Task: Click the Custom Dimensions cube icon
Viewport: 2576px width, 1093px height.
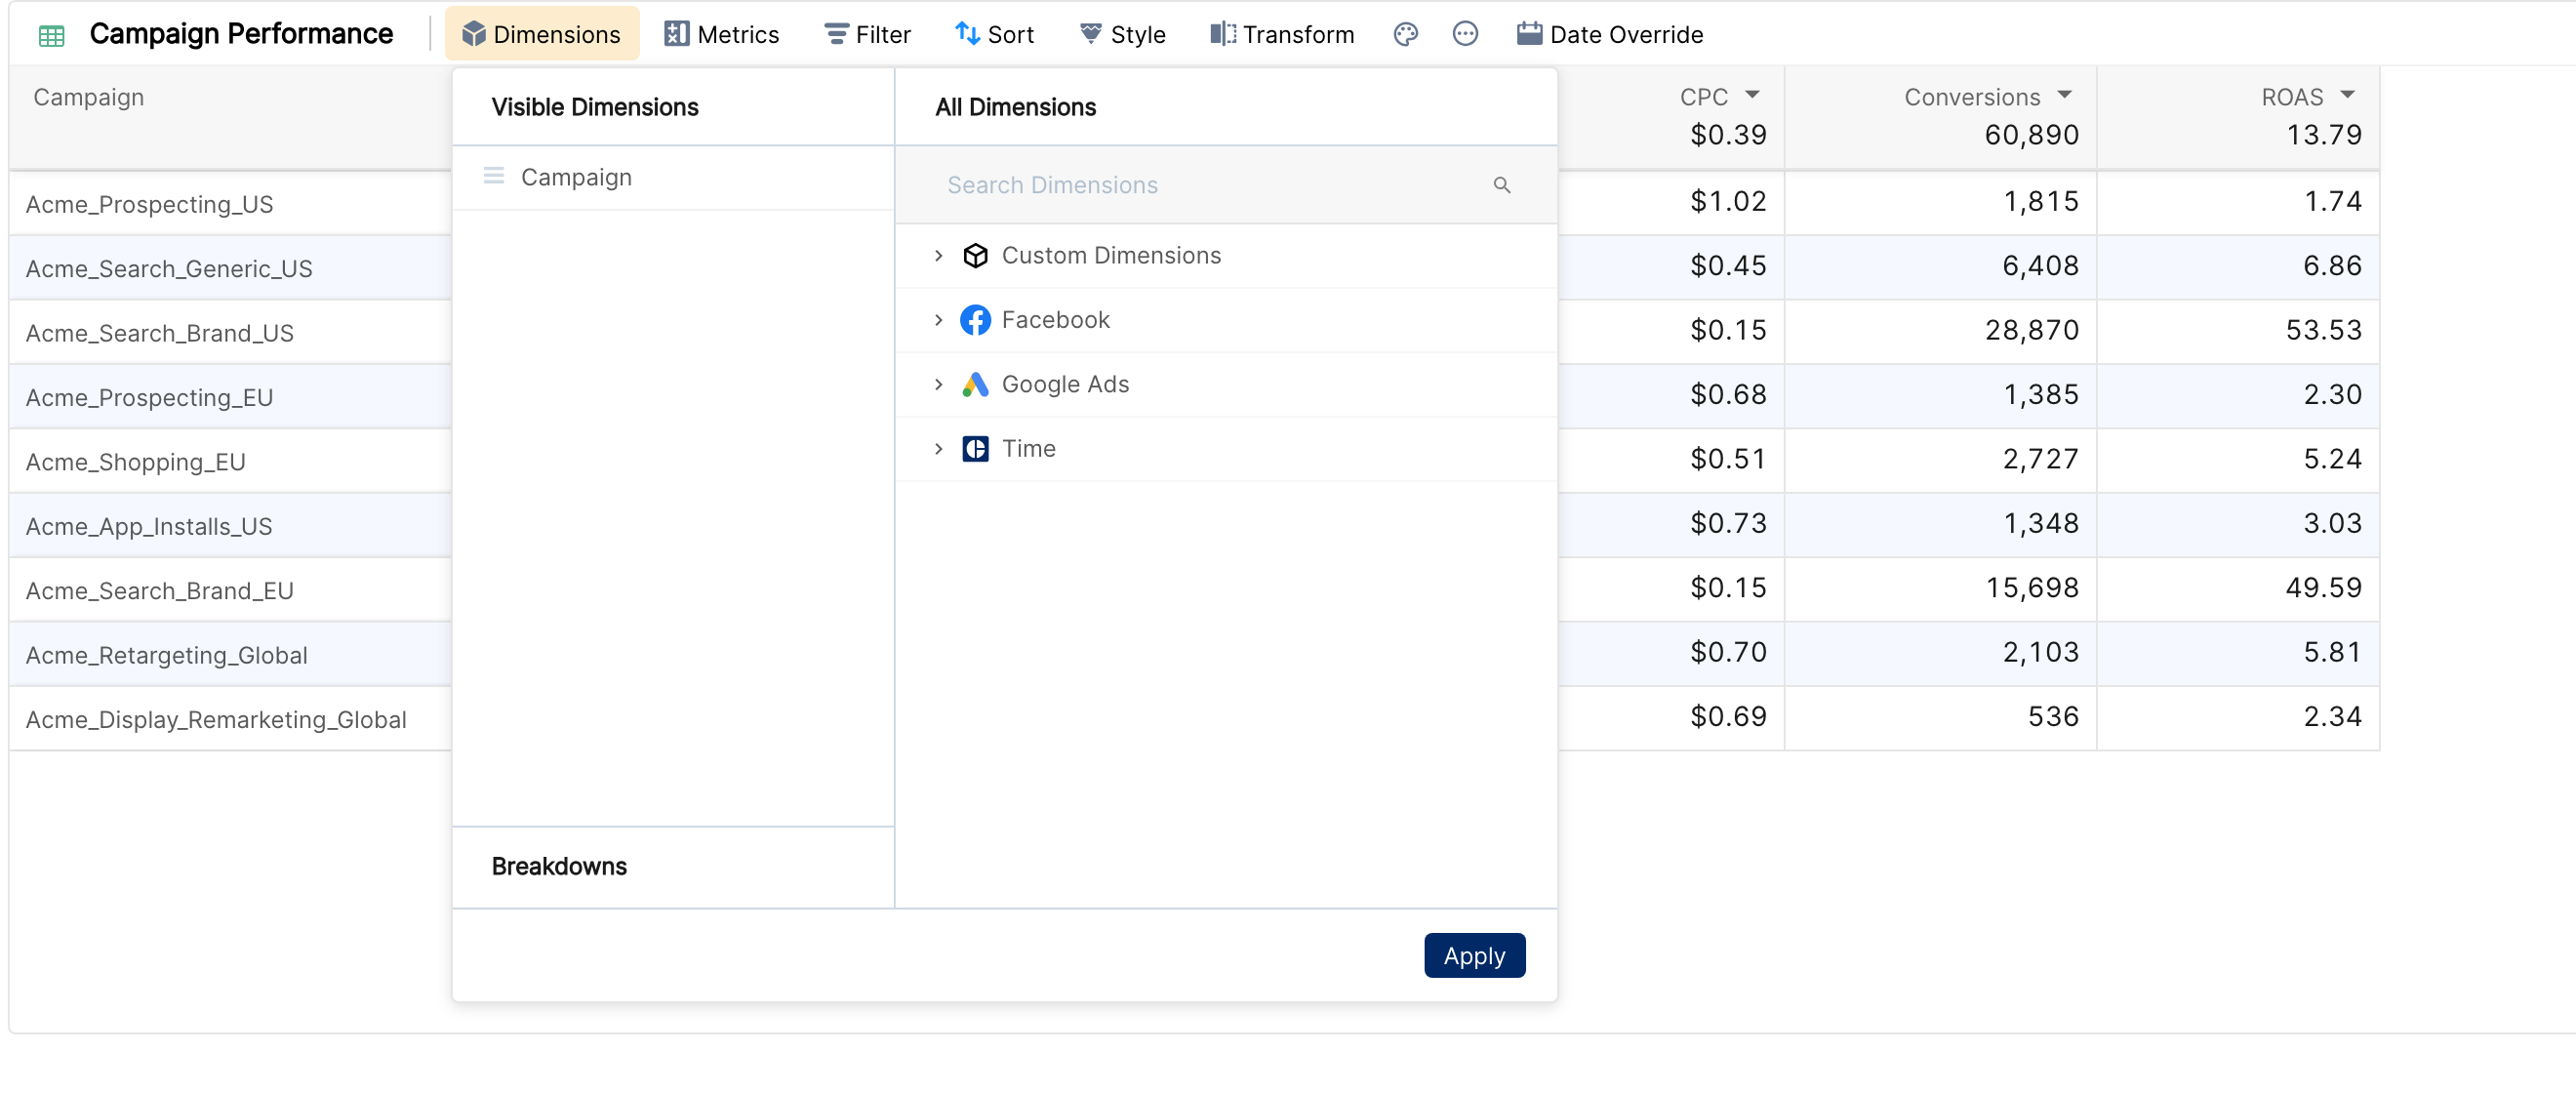Action: click(975, 256)
